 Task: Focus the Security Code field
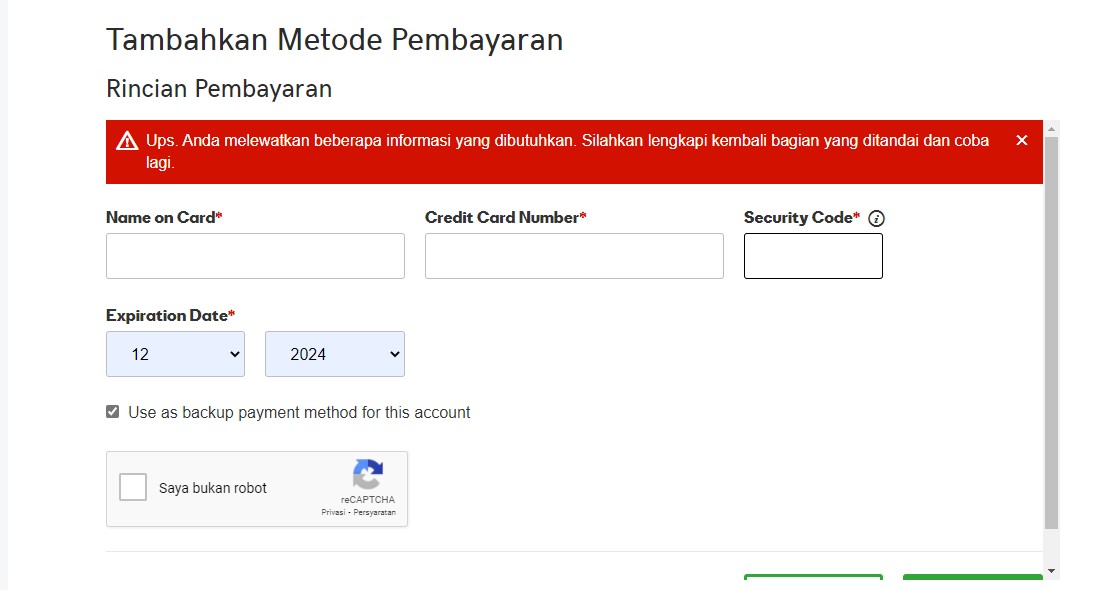click(813, 256)
